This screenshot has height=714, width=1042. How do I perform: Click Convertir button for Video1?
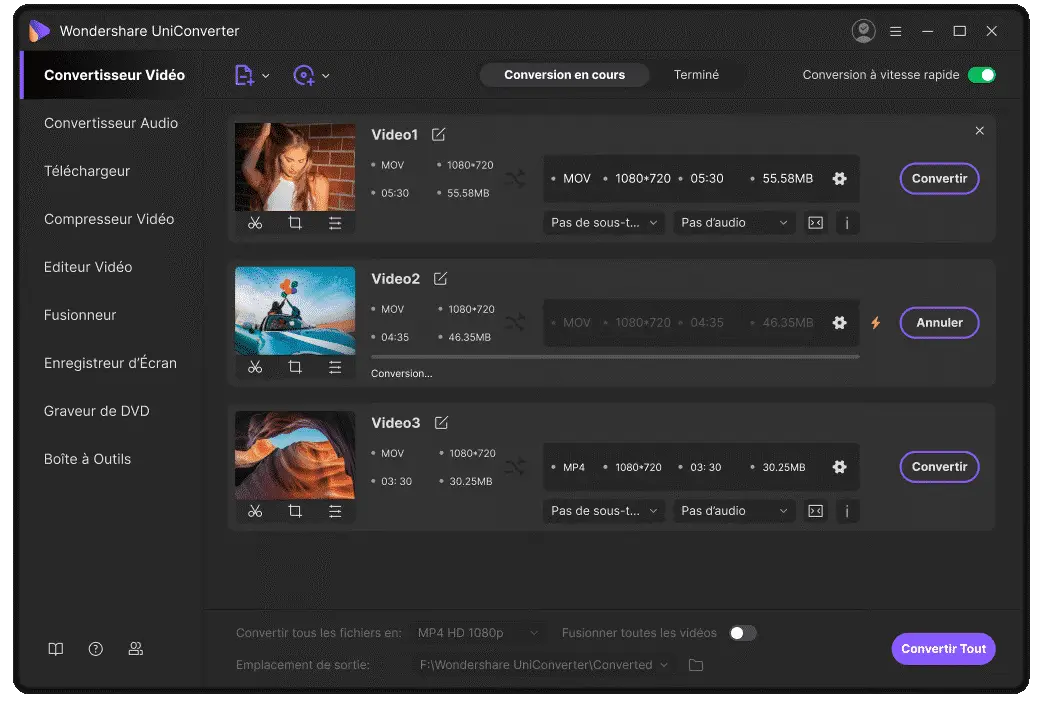(939, 178)
